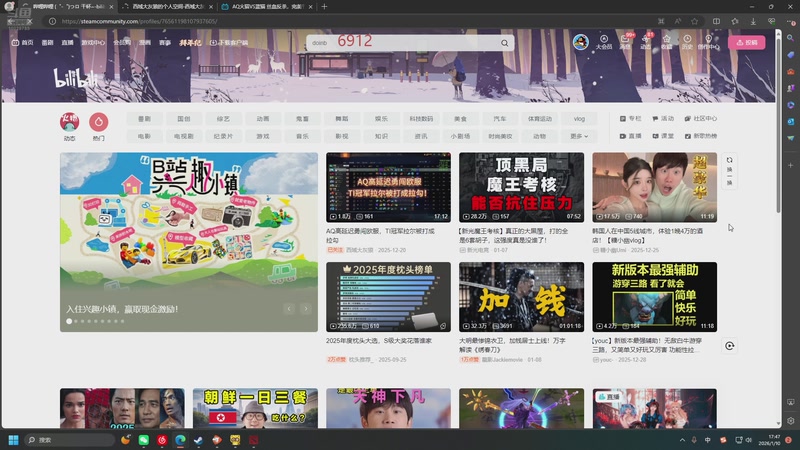Select the 纪录片 category chip
Viewport: 800px width, 450px height.
[223, 136]
